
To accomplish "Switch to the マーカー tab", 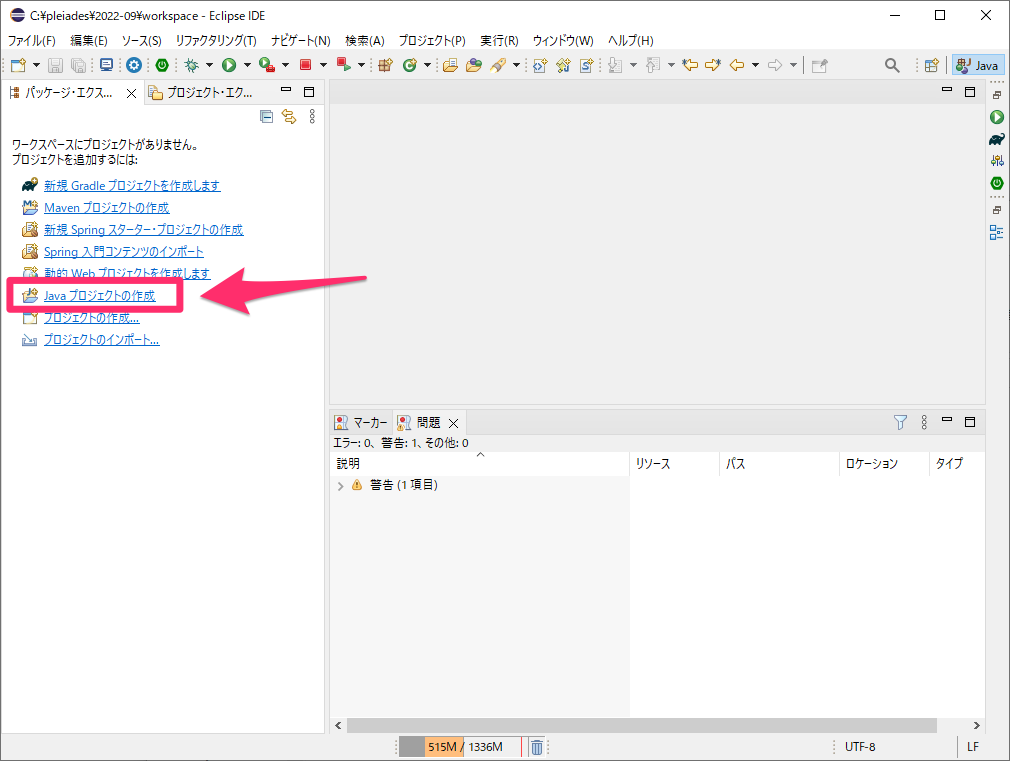I will pos(361,423).
